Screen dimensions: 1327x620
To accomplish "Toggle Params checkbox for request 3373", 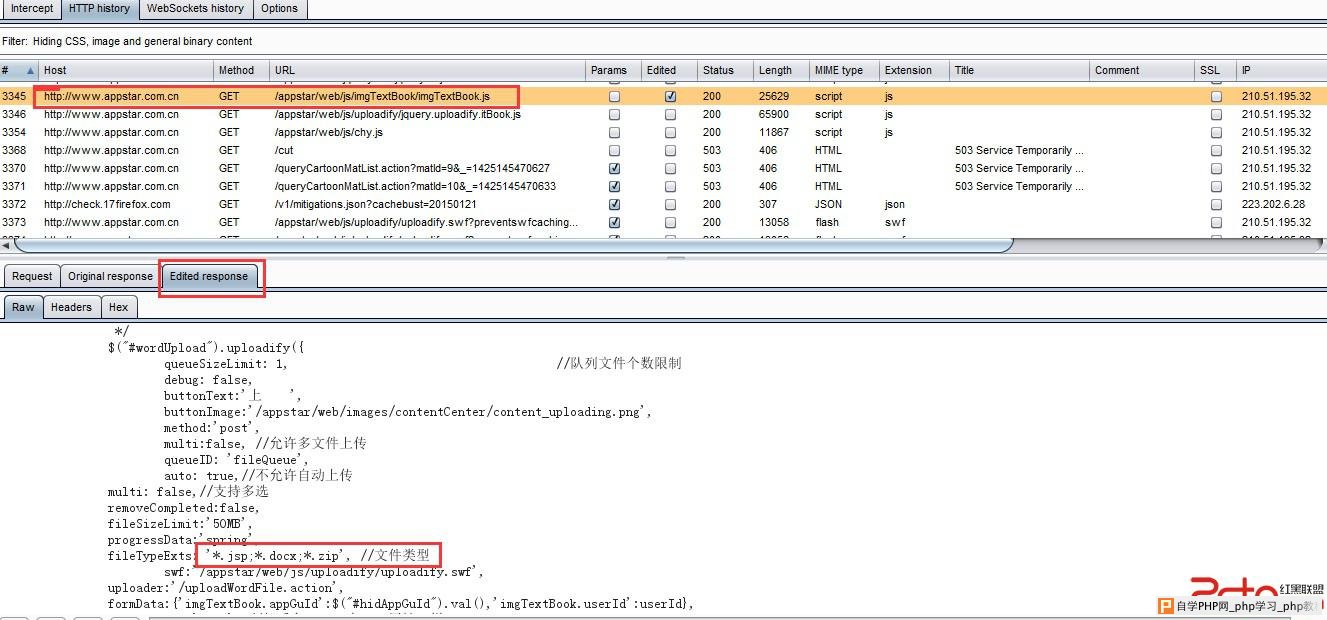I will [614, 223].
